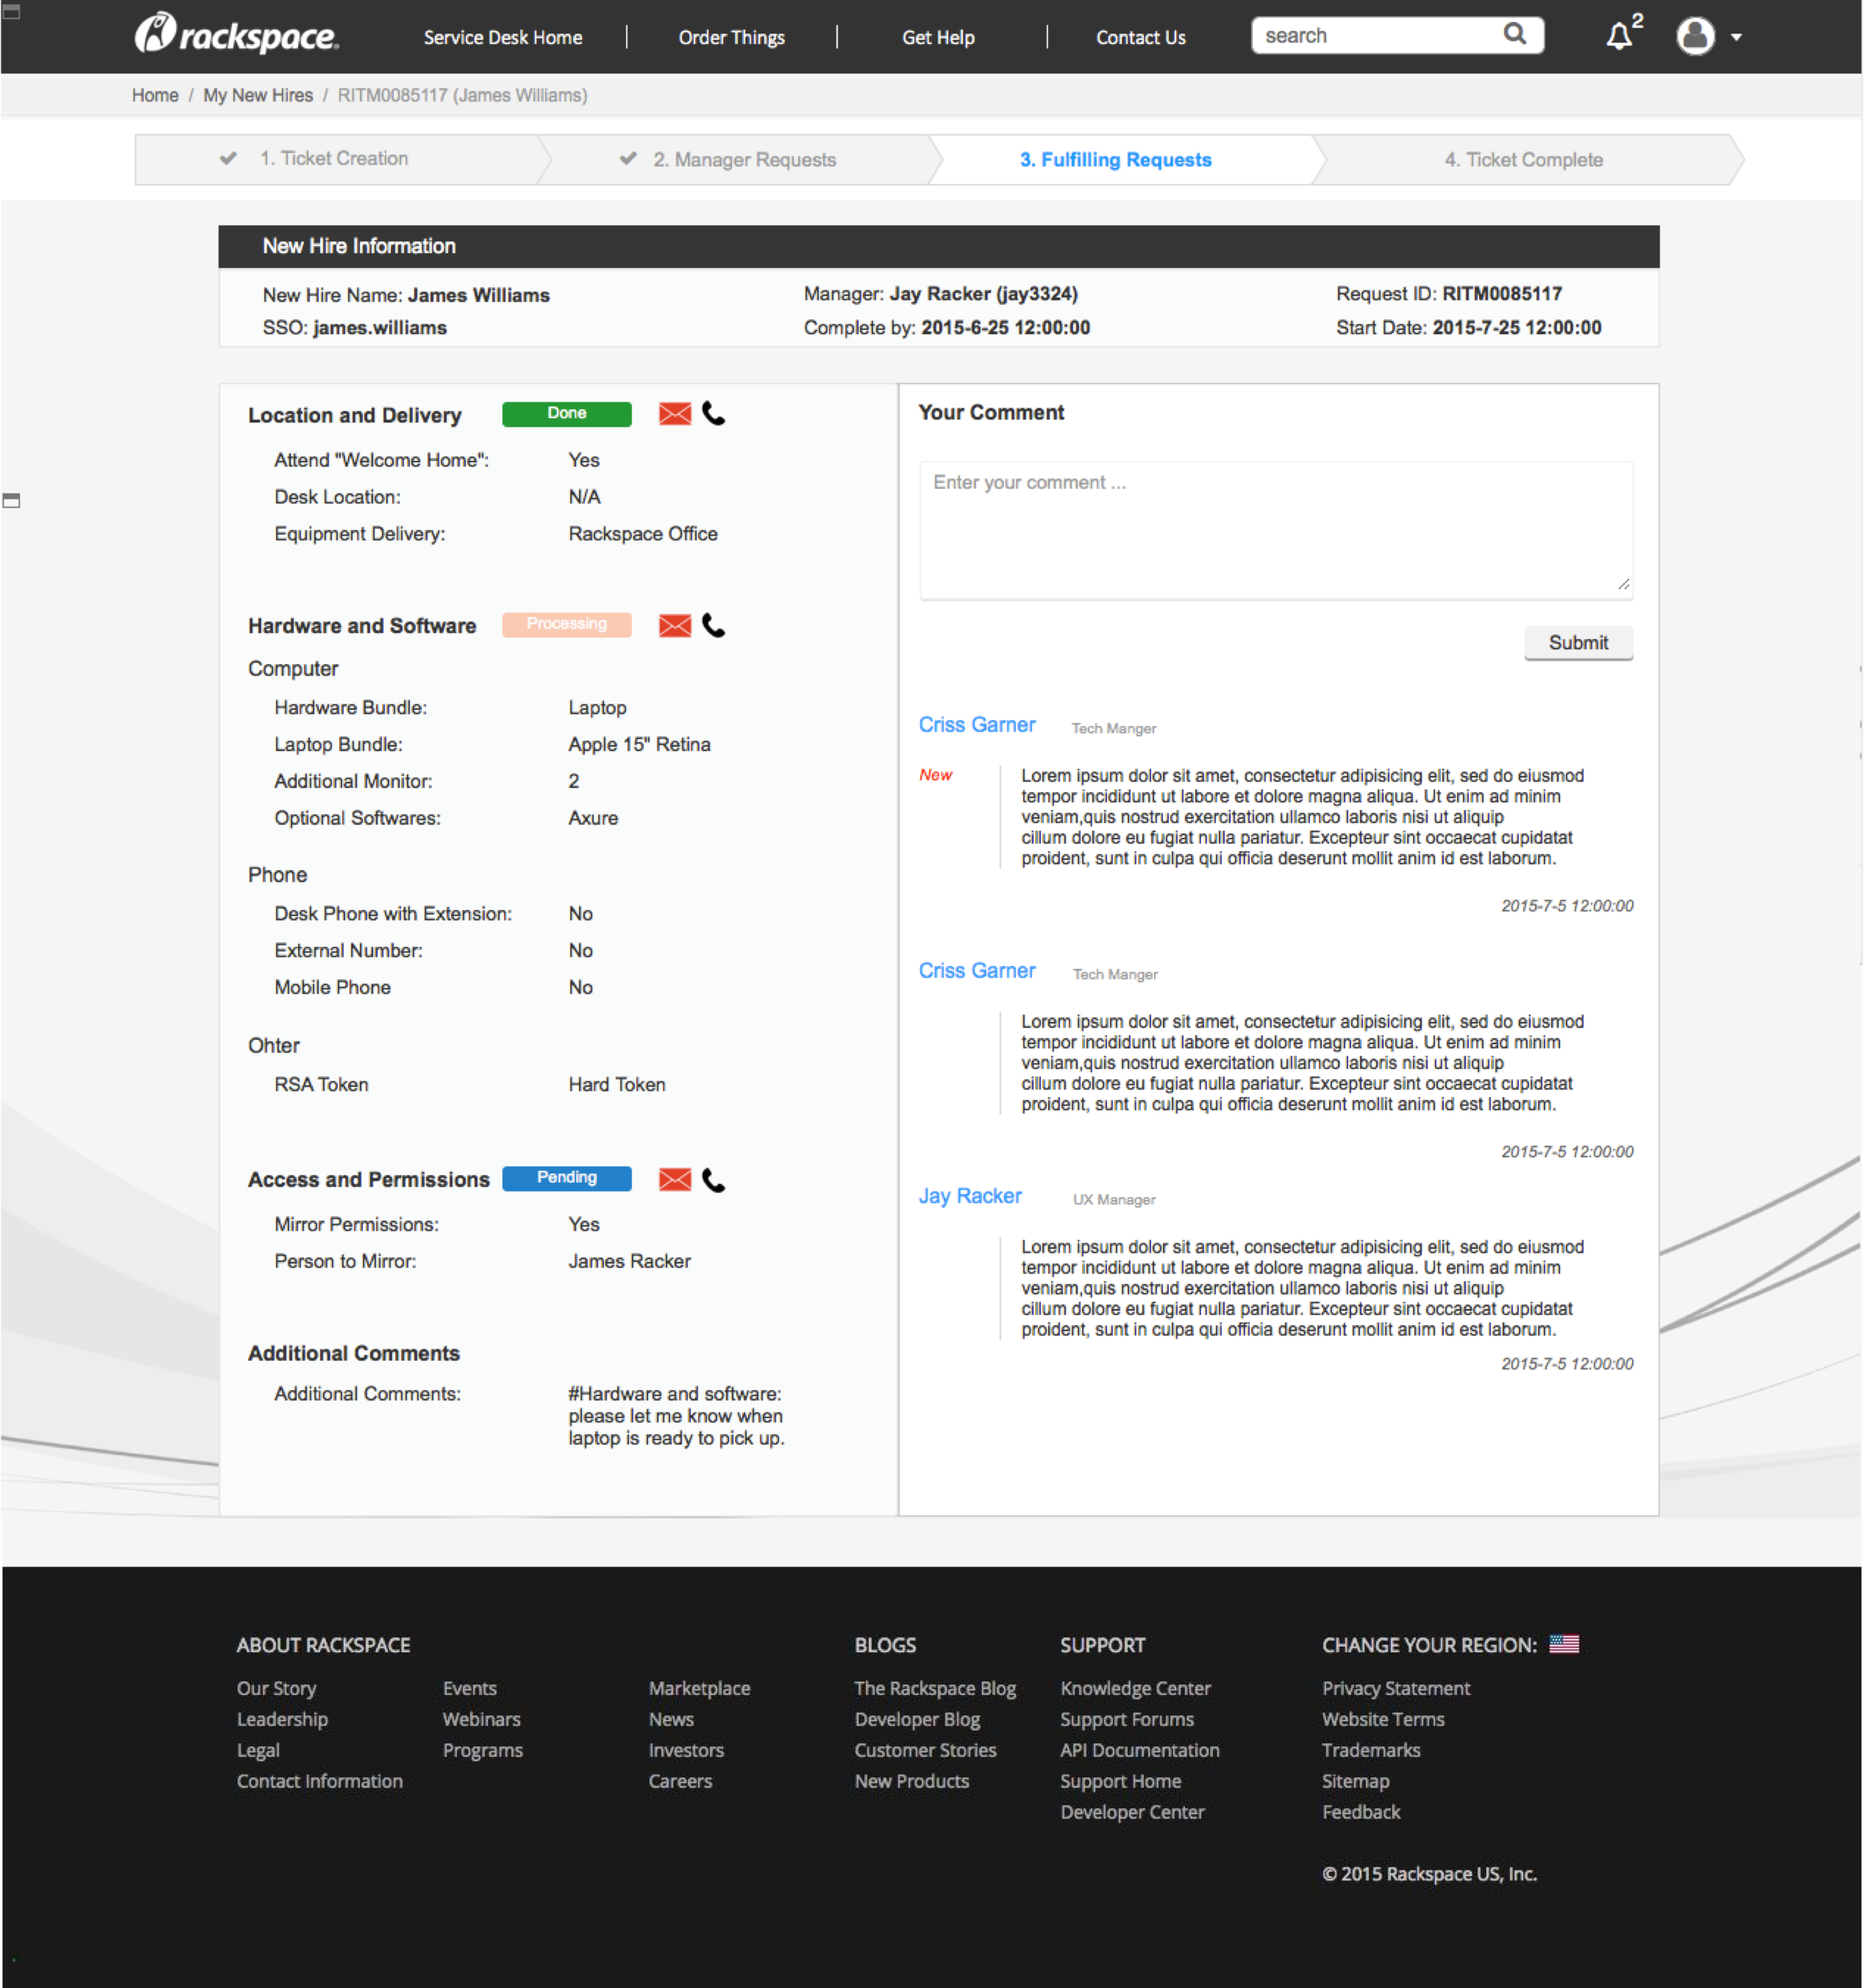Open the Knowledge Center link
This screenshot has height=1988, width=1864.
coord(1135,1689)
